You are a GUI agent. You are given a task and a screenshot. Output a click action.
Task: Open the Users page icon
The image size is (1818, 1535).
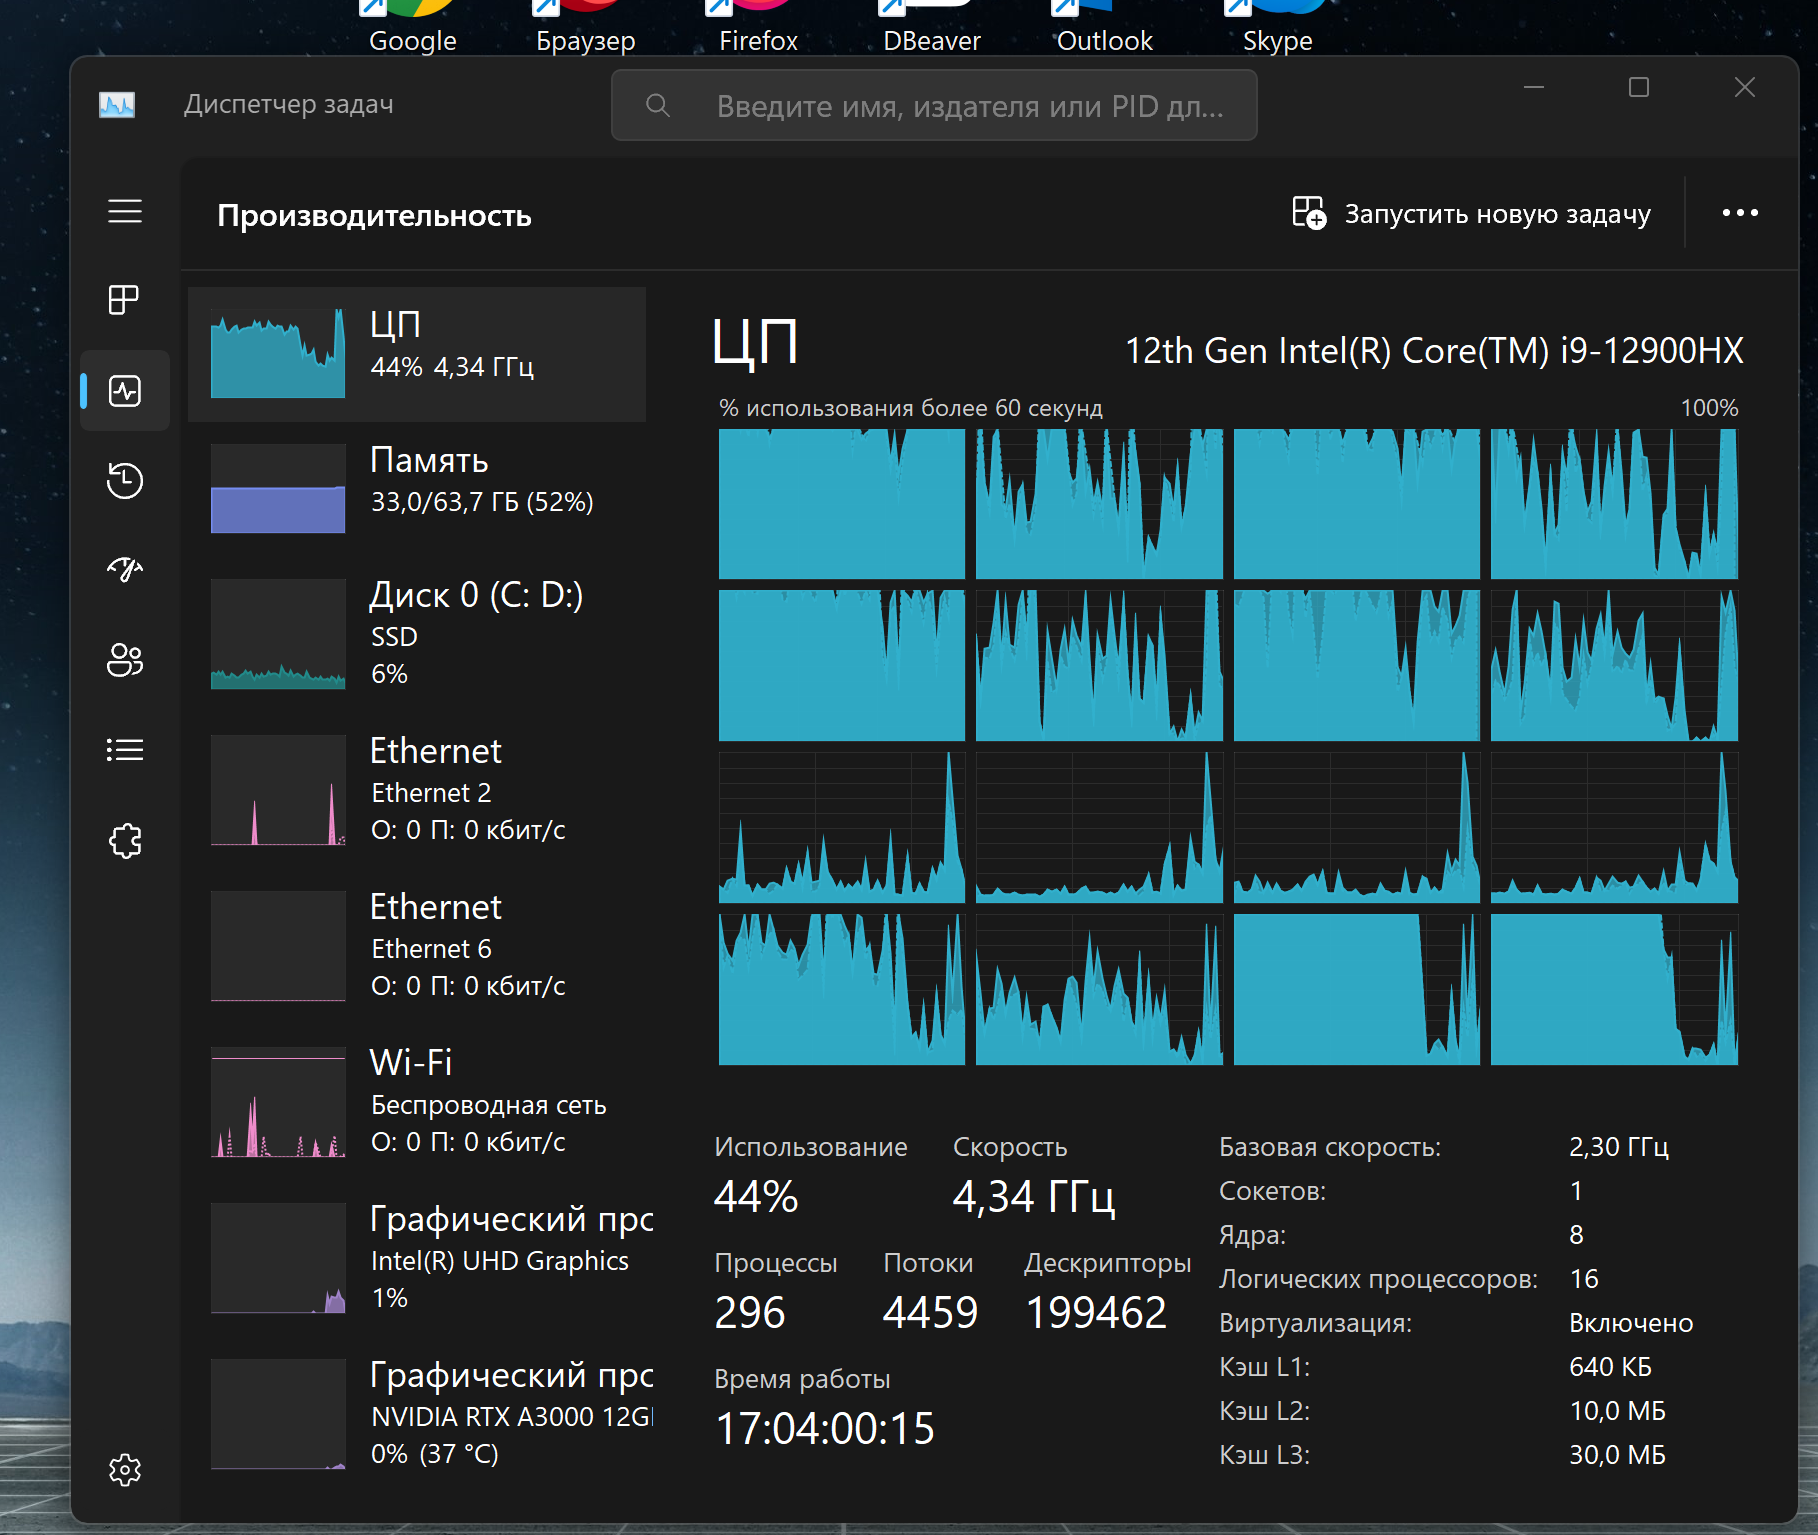[x=124, y=660]
